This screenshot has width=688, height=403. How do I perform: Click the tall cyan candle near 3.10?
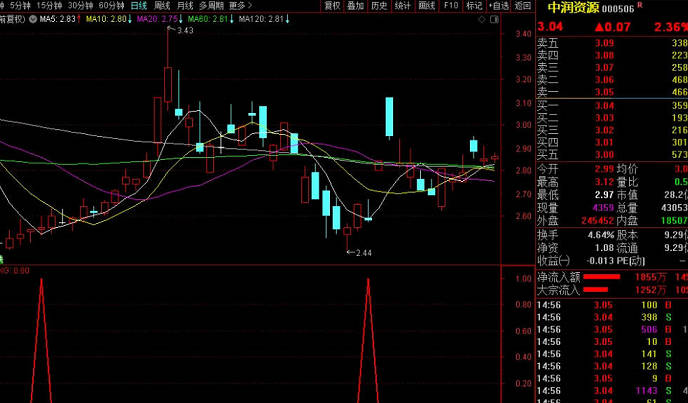[x=389, y=117]
